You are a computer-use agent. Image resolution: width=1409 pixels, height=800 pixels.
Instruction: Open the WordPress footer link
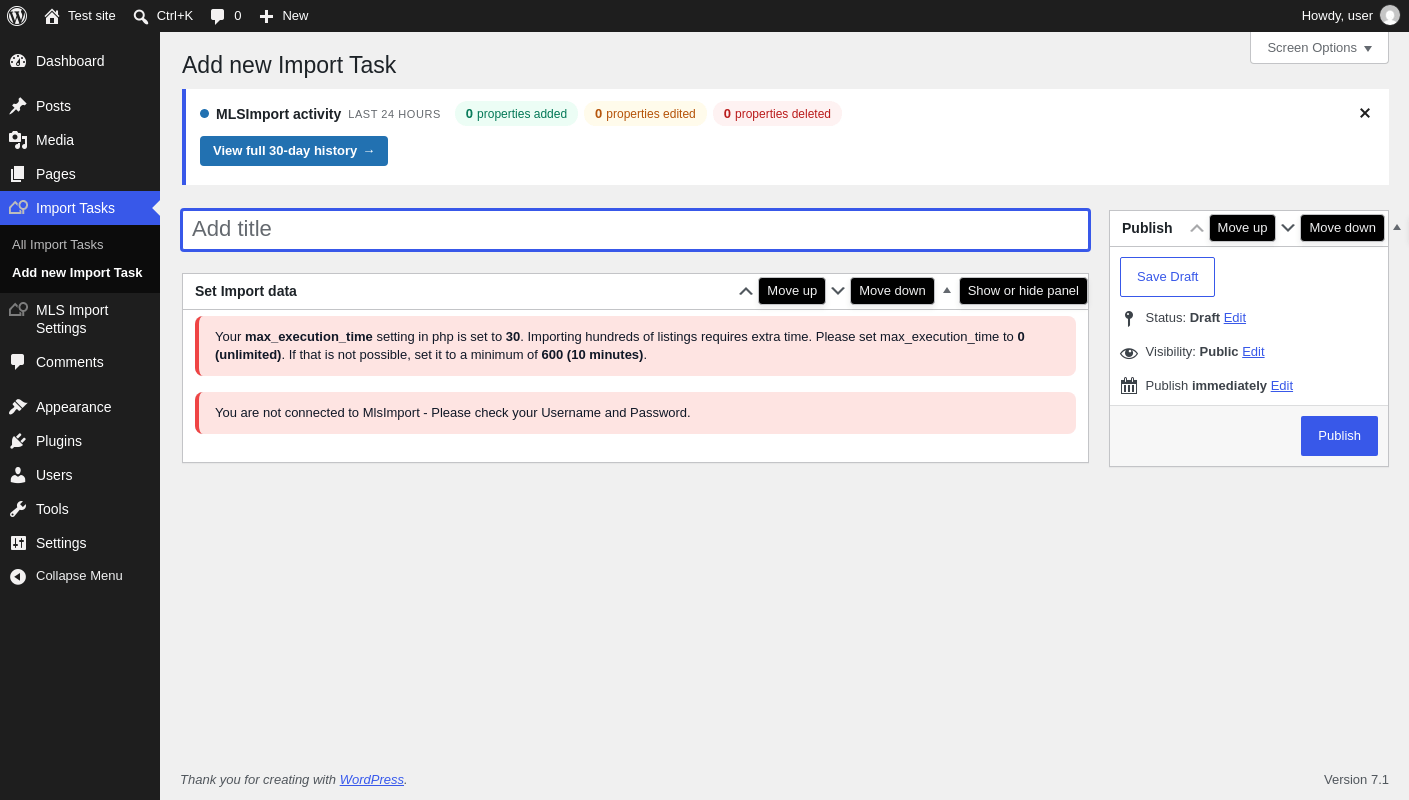coord(372,779)
